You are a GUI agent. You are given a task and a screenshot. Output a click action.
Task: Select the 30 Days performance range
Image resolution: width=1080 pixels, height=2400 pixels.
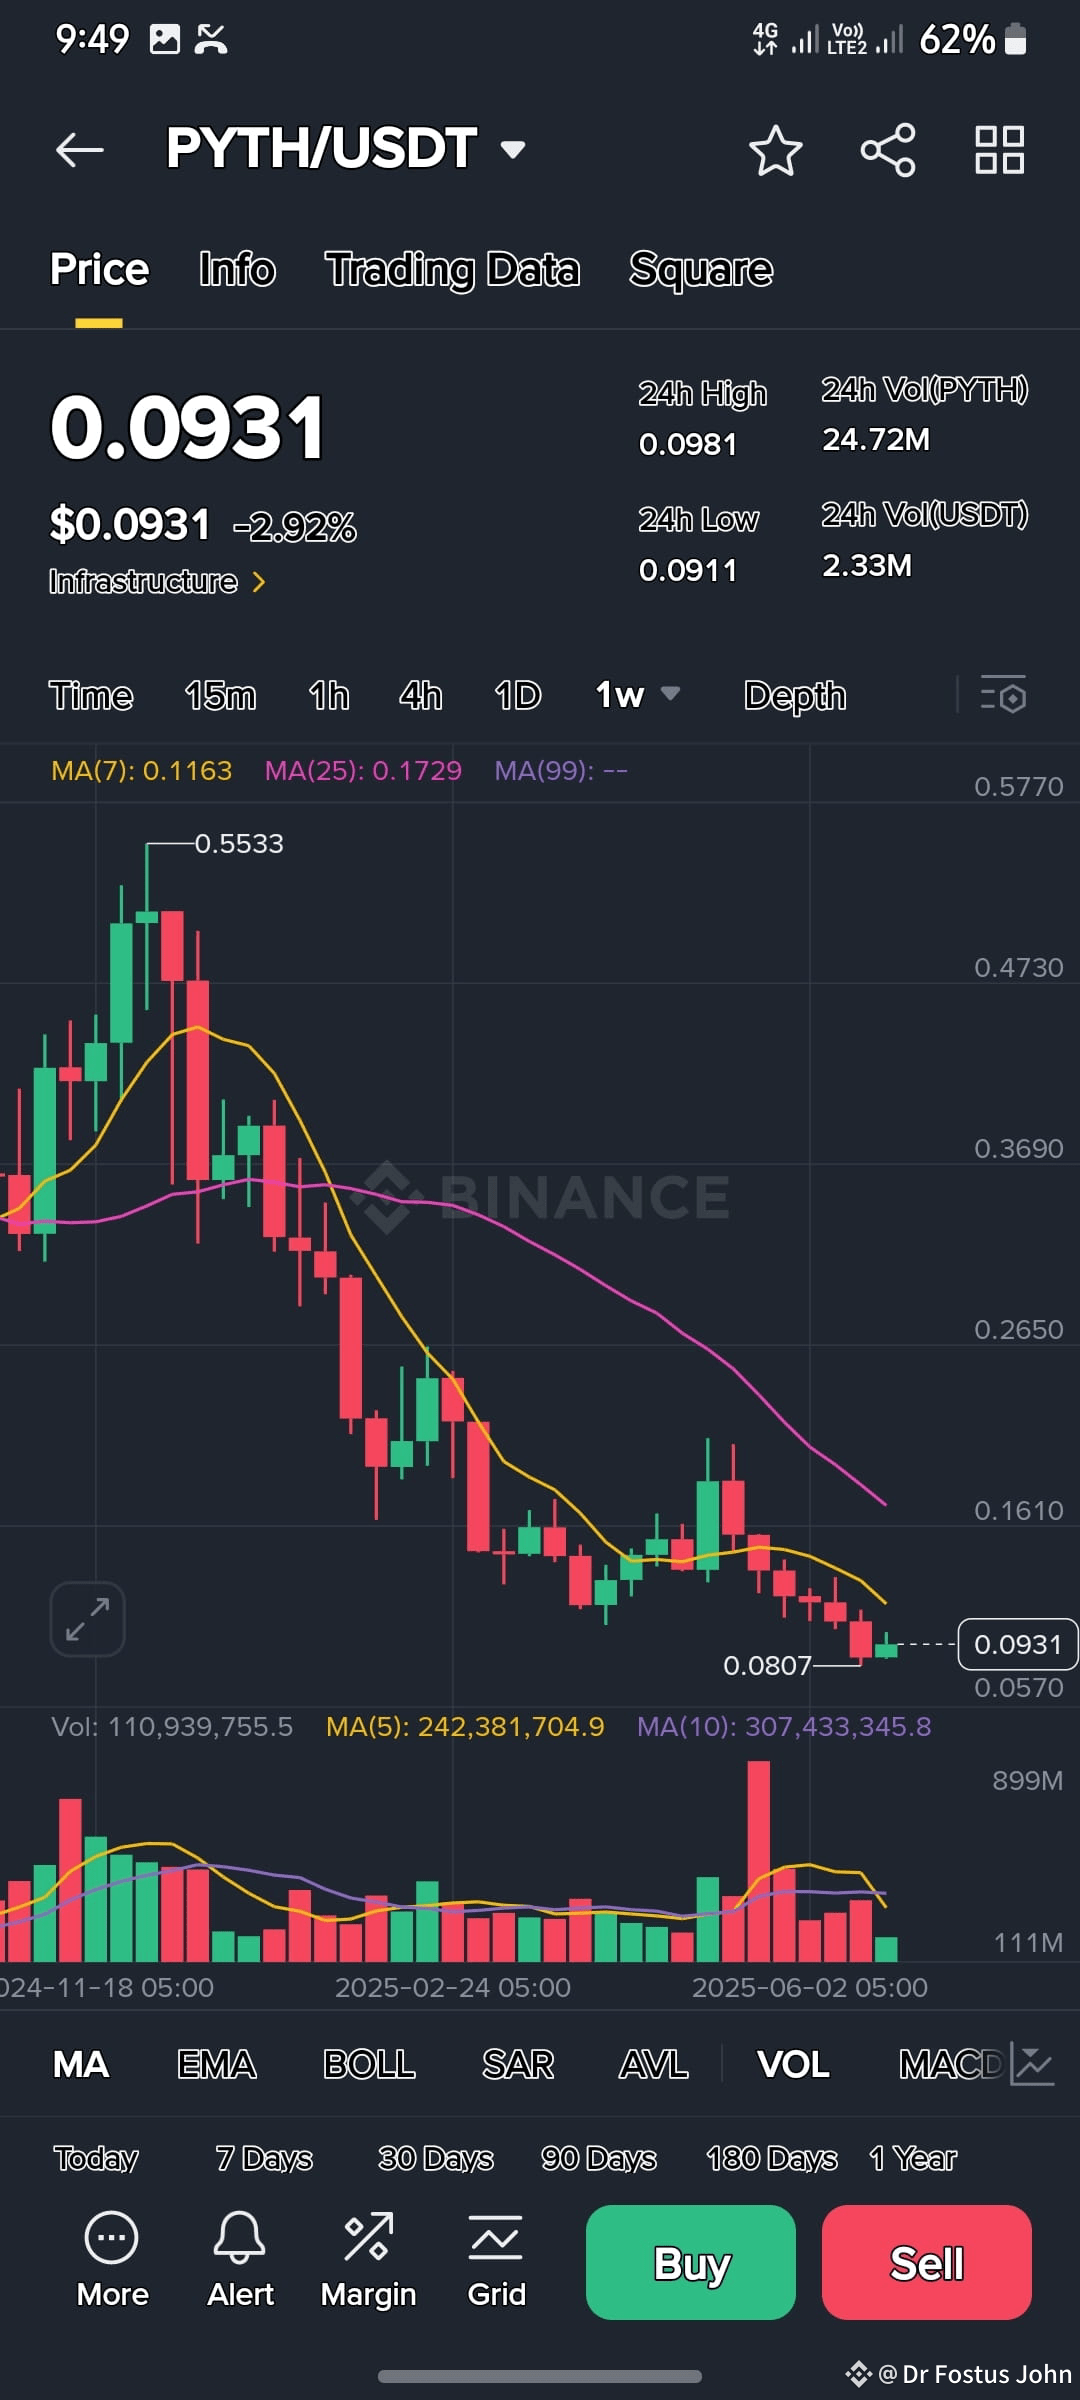click(436, 2158)
